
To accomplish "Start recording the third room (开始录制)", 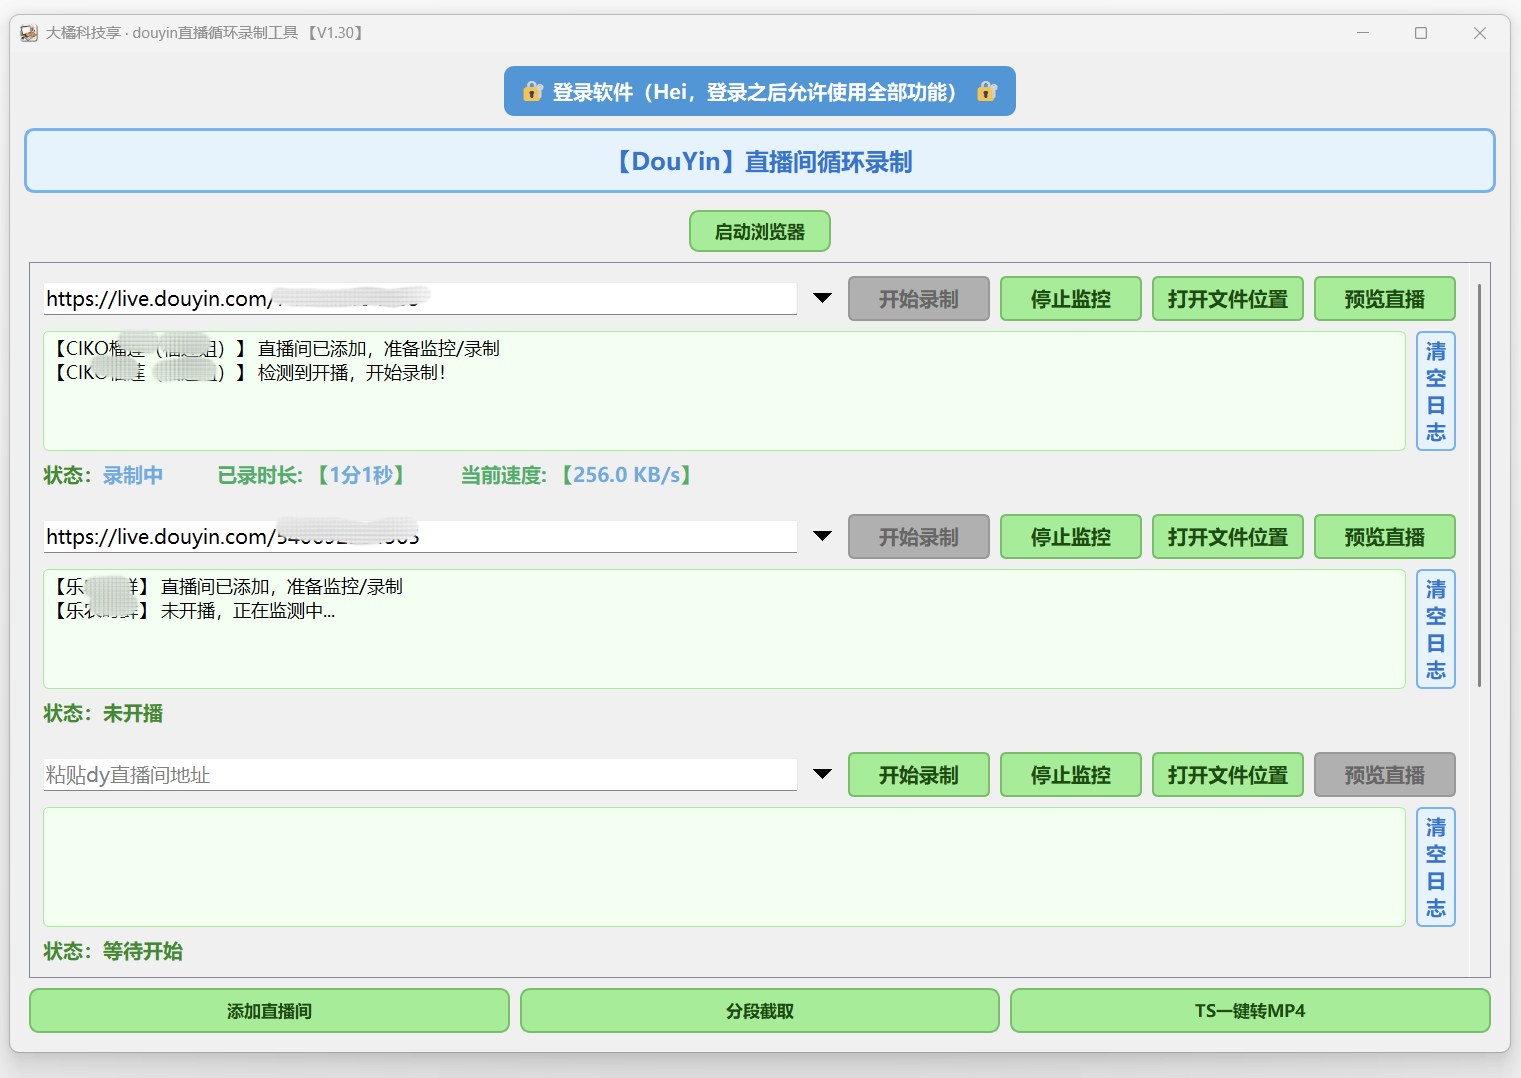I will 919,775.
